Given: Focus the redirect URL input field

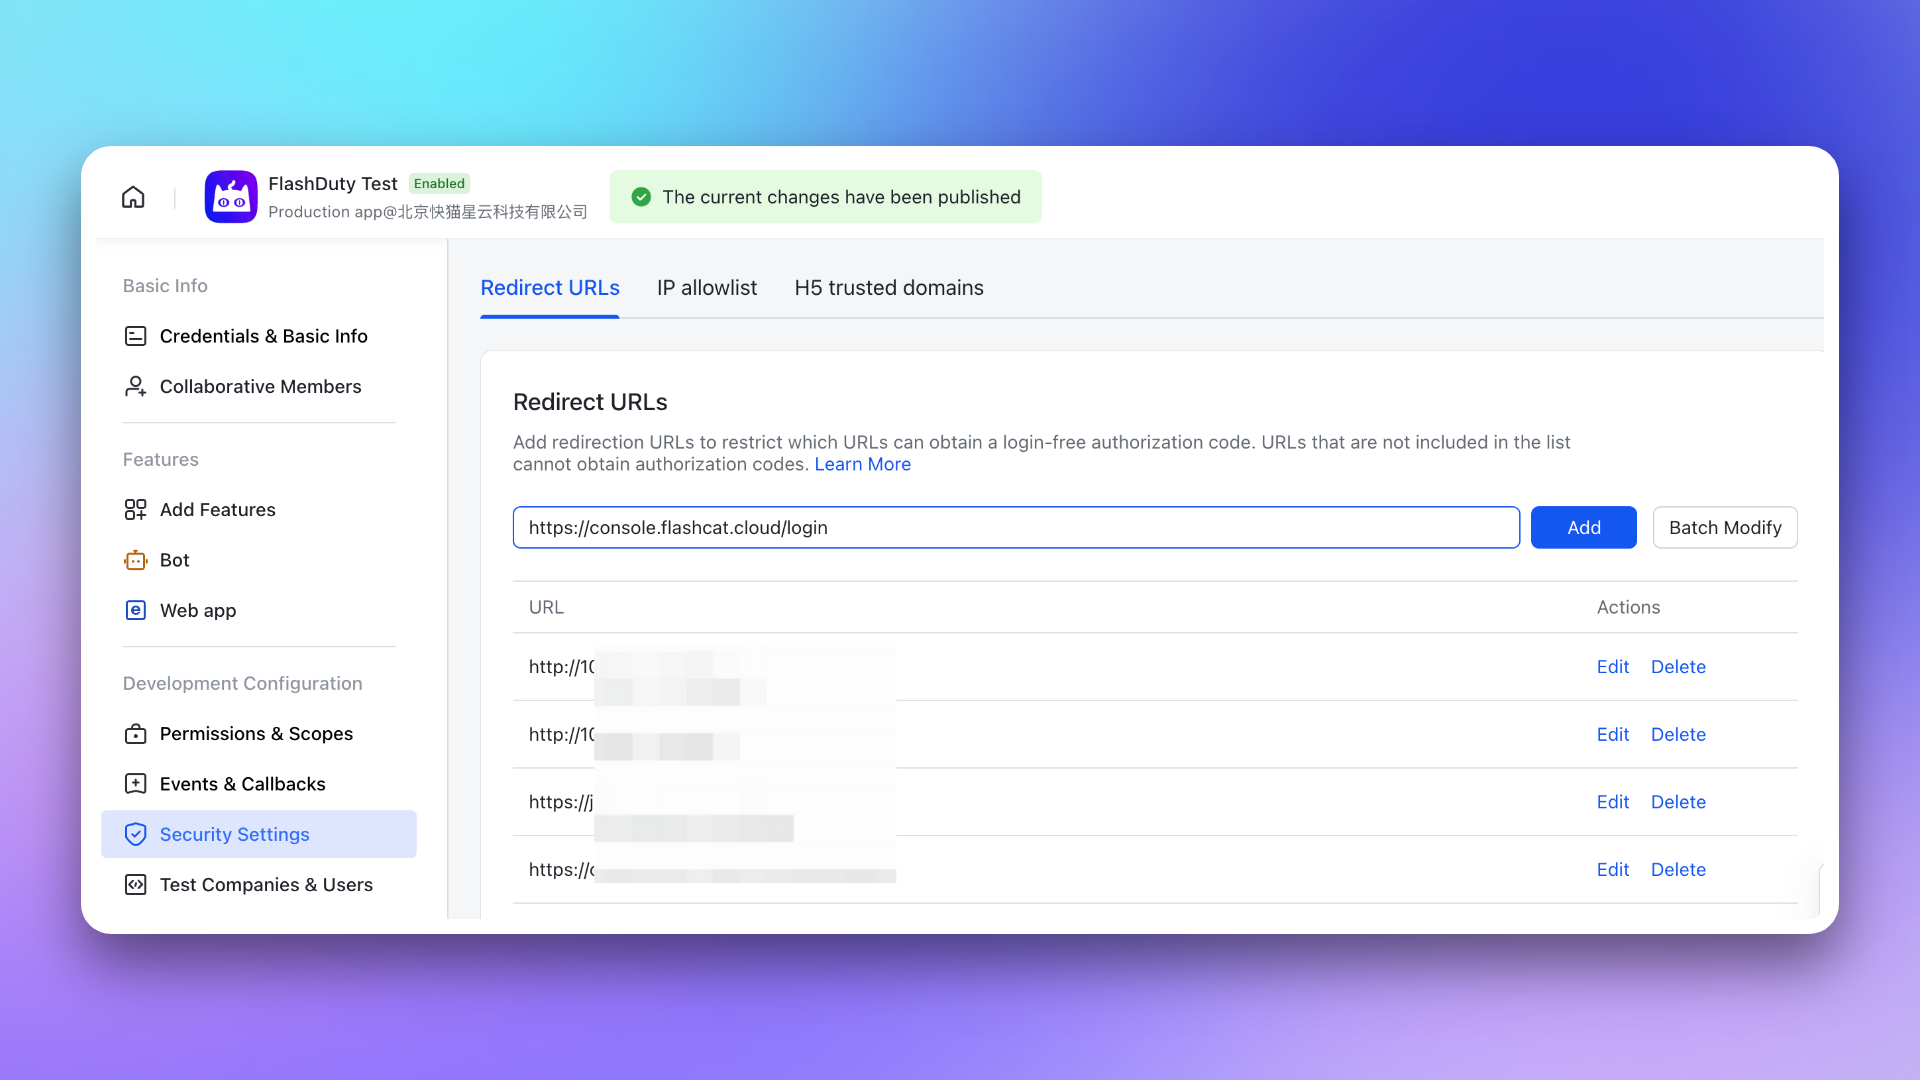Looking at the screenshot, I should coord(1015,527).
